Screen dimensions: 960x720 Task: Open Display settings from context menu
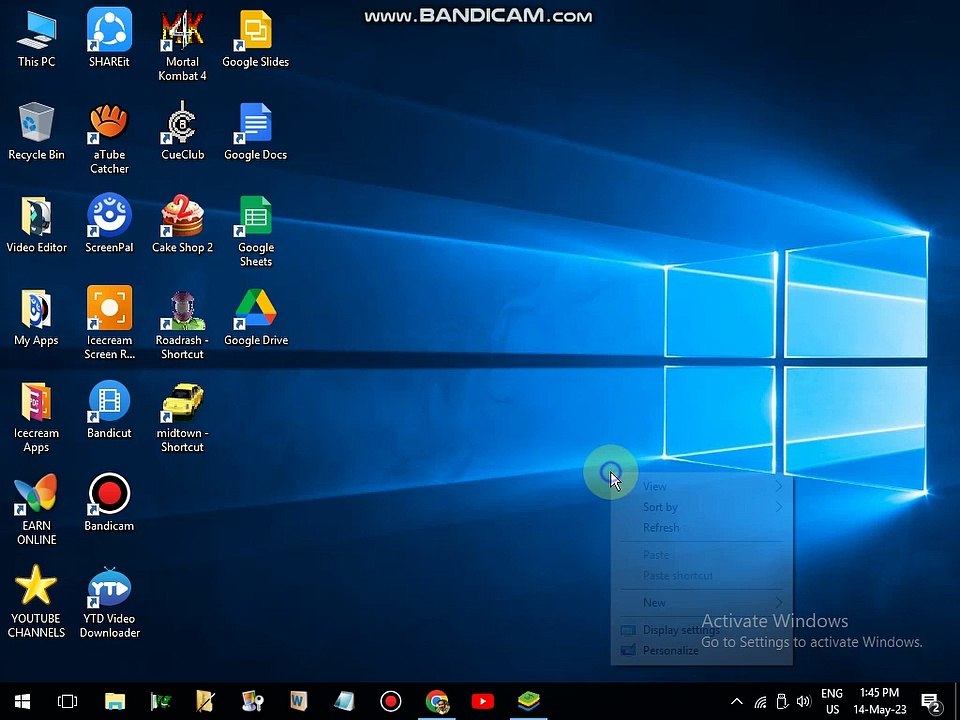tap(702, 629)
